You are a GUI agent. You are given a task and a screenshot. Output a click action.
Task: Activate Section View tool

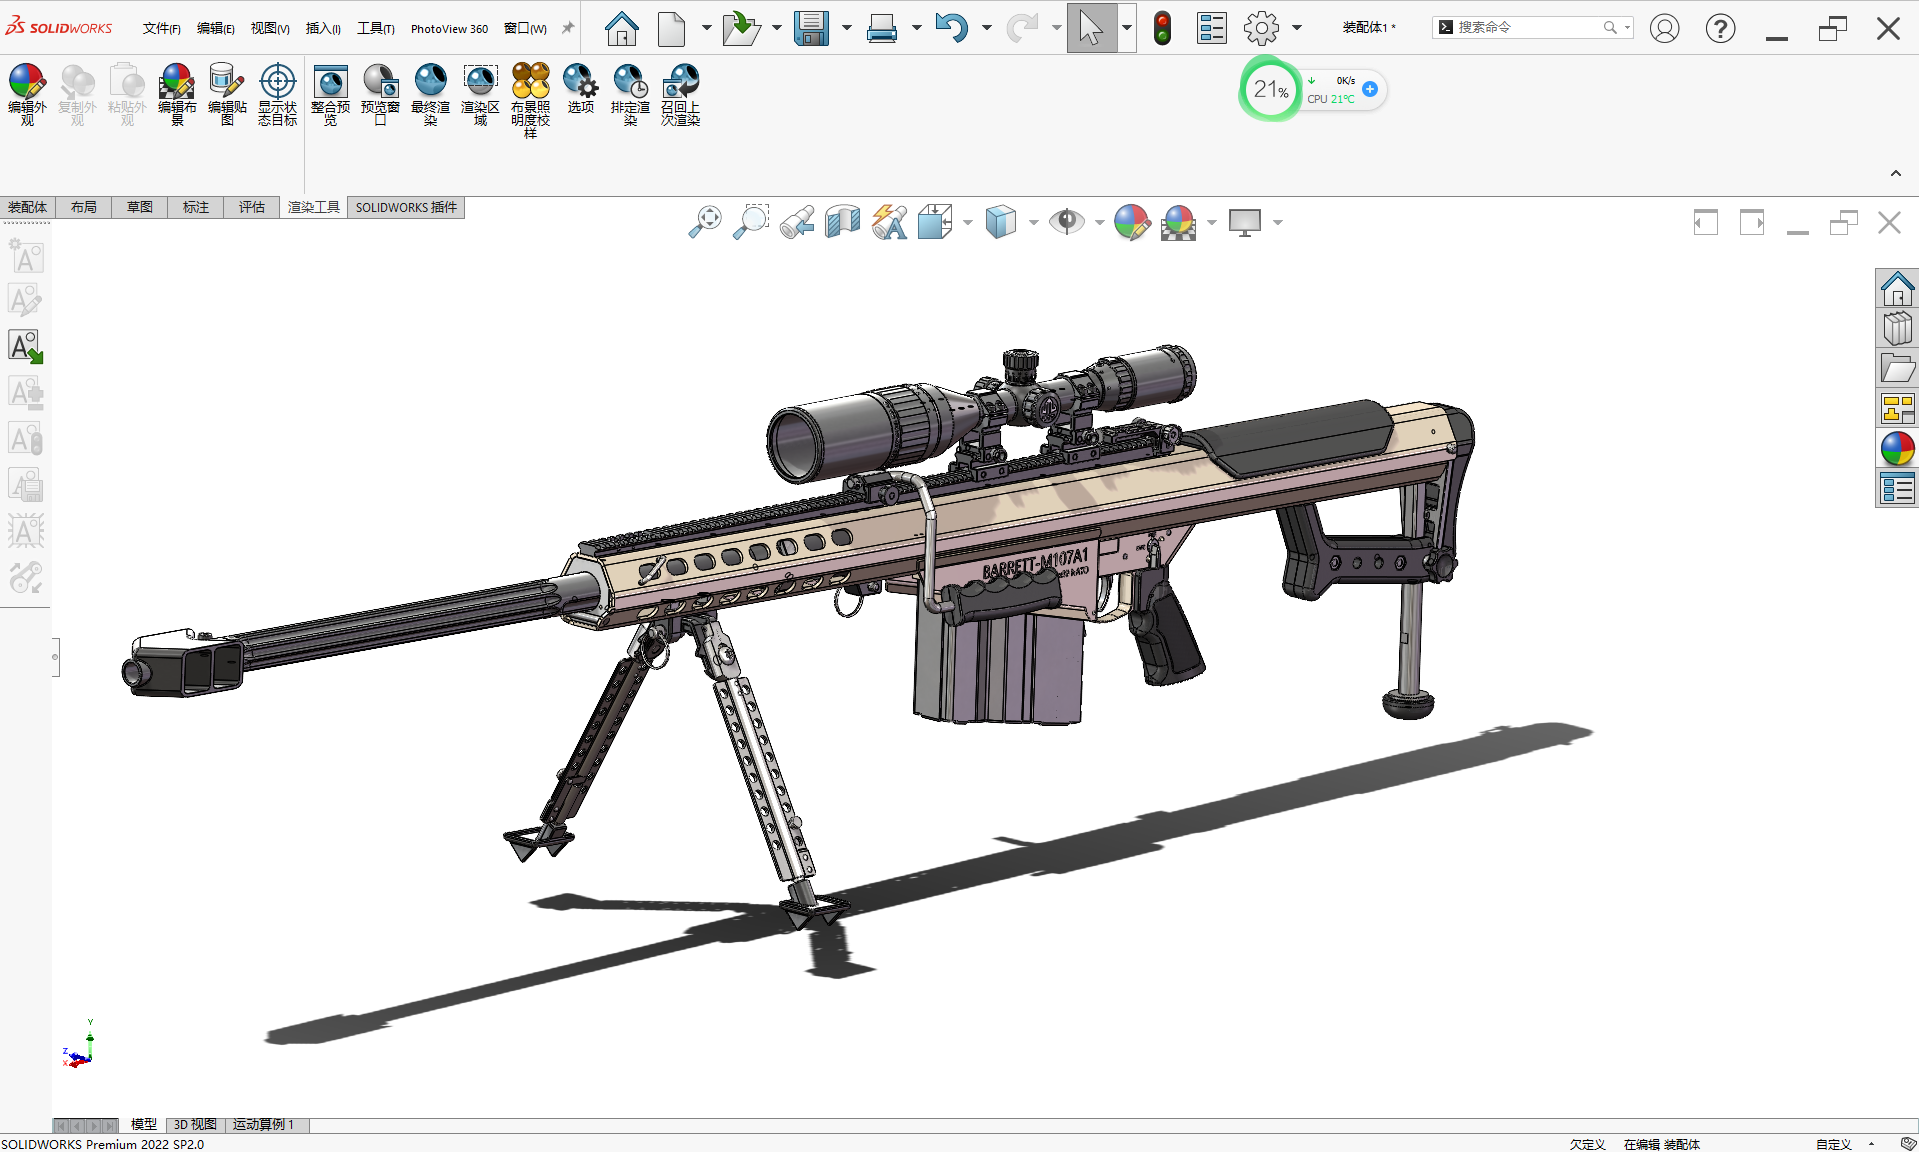click(x=843, y=222)
